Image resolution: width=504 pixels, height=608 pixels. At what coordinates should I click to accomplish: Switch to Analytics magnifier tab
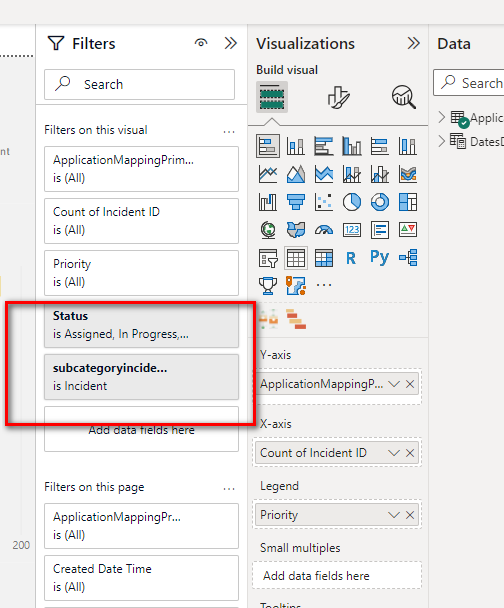(404, 97)
